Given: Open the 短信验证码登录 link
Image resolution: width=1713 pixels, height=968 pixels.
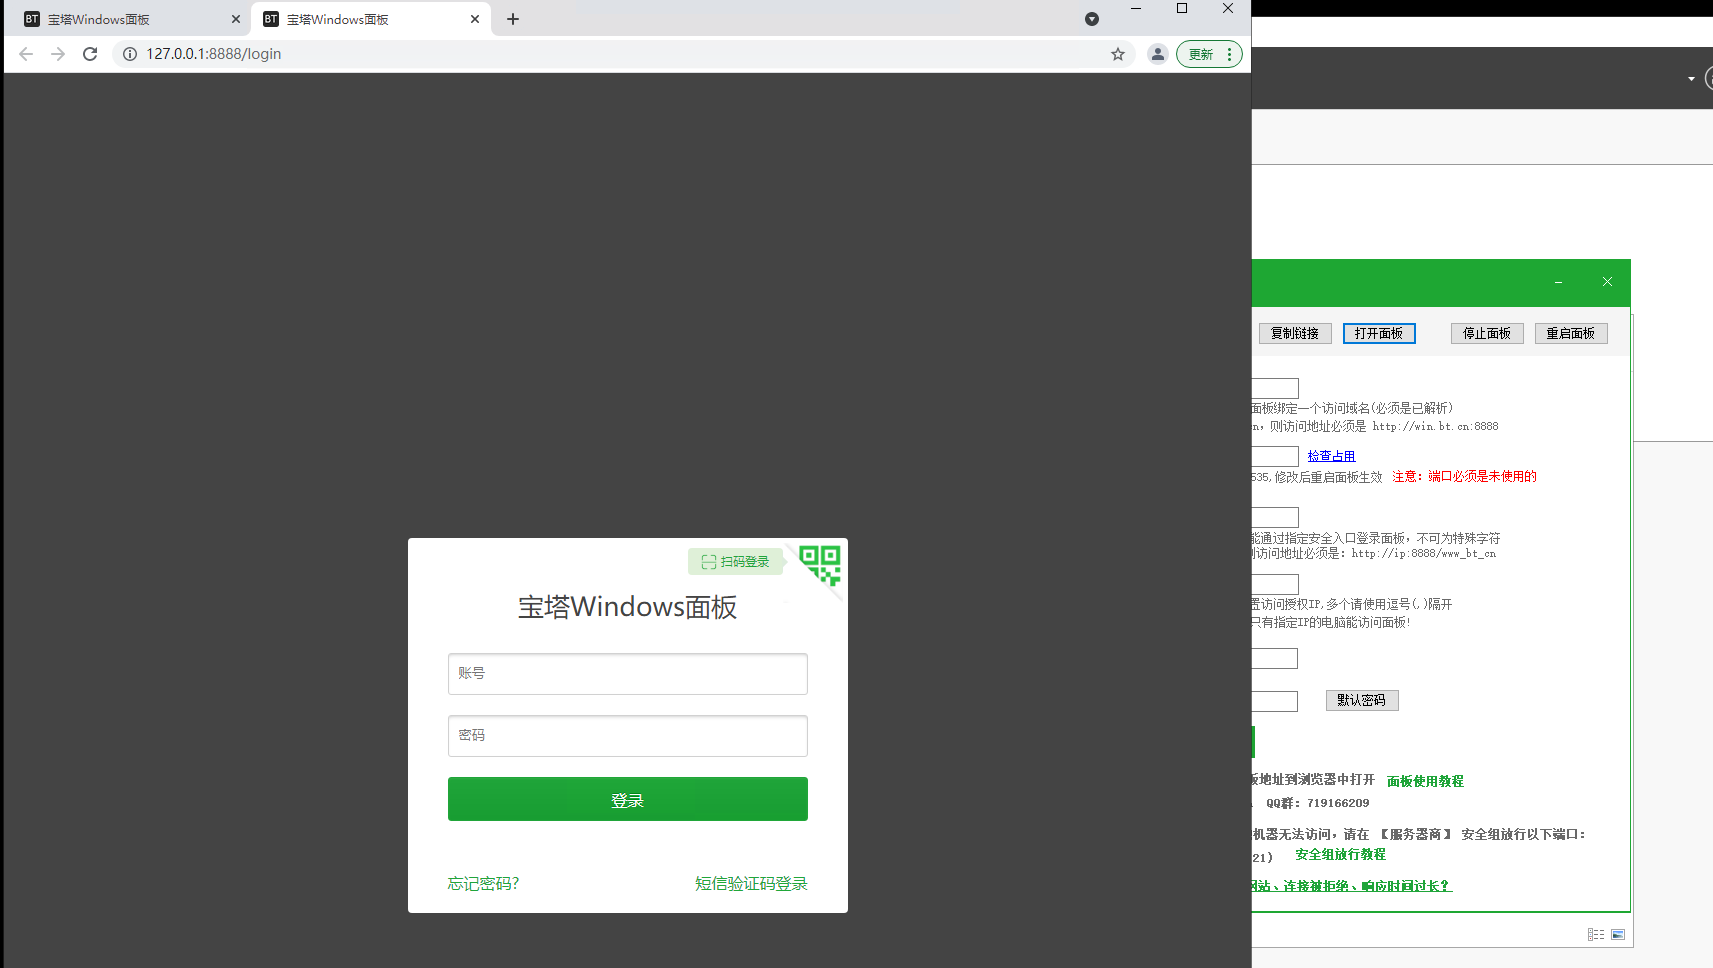Looking at the screenshot, I should [751, 884].
